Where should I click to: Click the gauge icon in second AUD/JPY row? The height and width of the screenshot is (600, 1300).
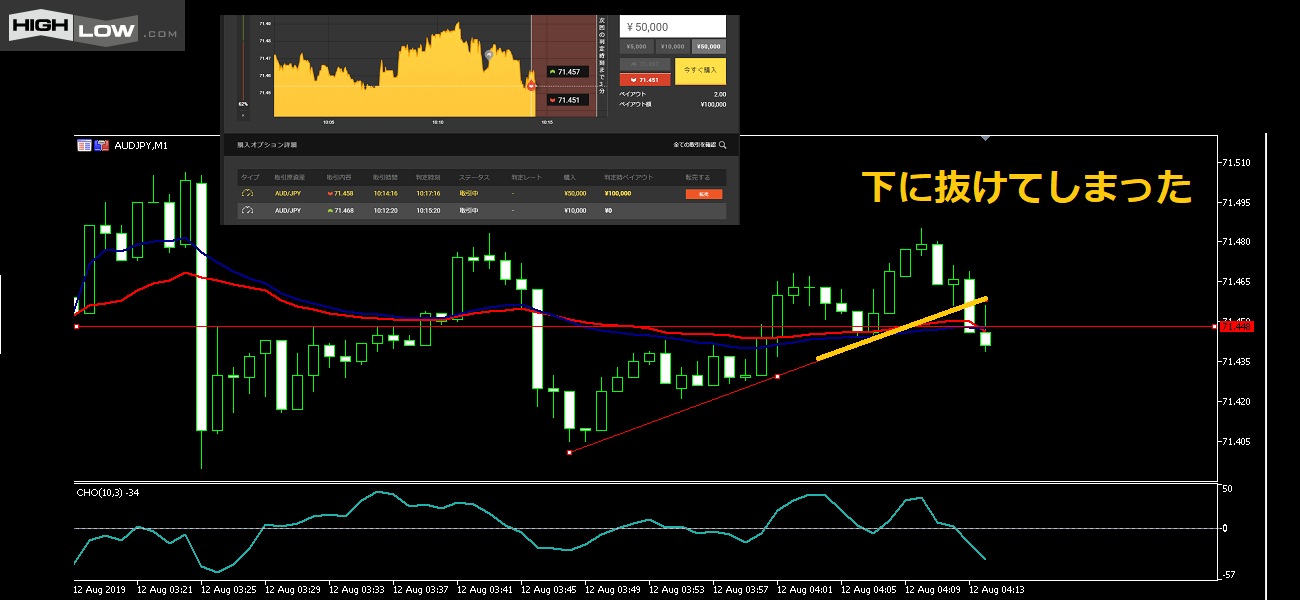[248, 211]
